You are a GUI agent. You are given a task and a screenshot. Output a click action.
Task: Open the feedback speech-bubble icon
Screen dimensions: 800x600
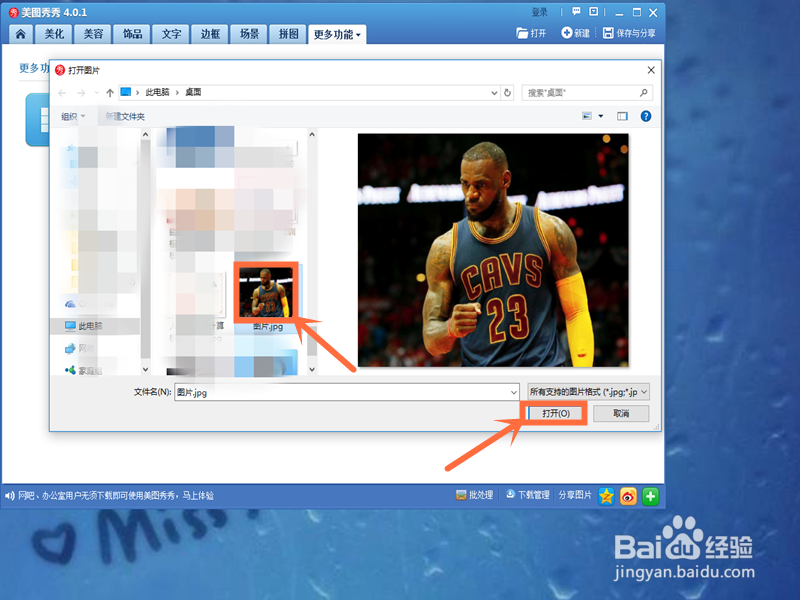click(576, 11)
